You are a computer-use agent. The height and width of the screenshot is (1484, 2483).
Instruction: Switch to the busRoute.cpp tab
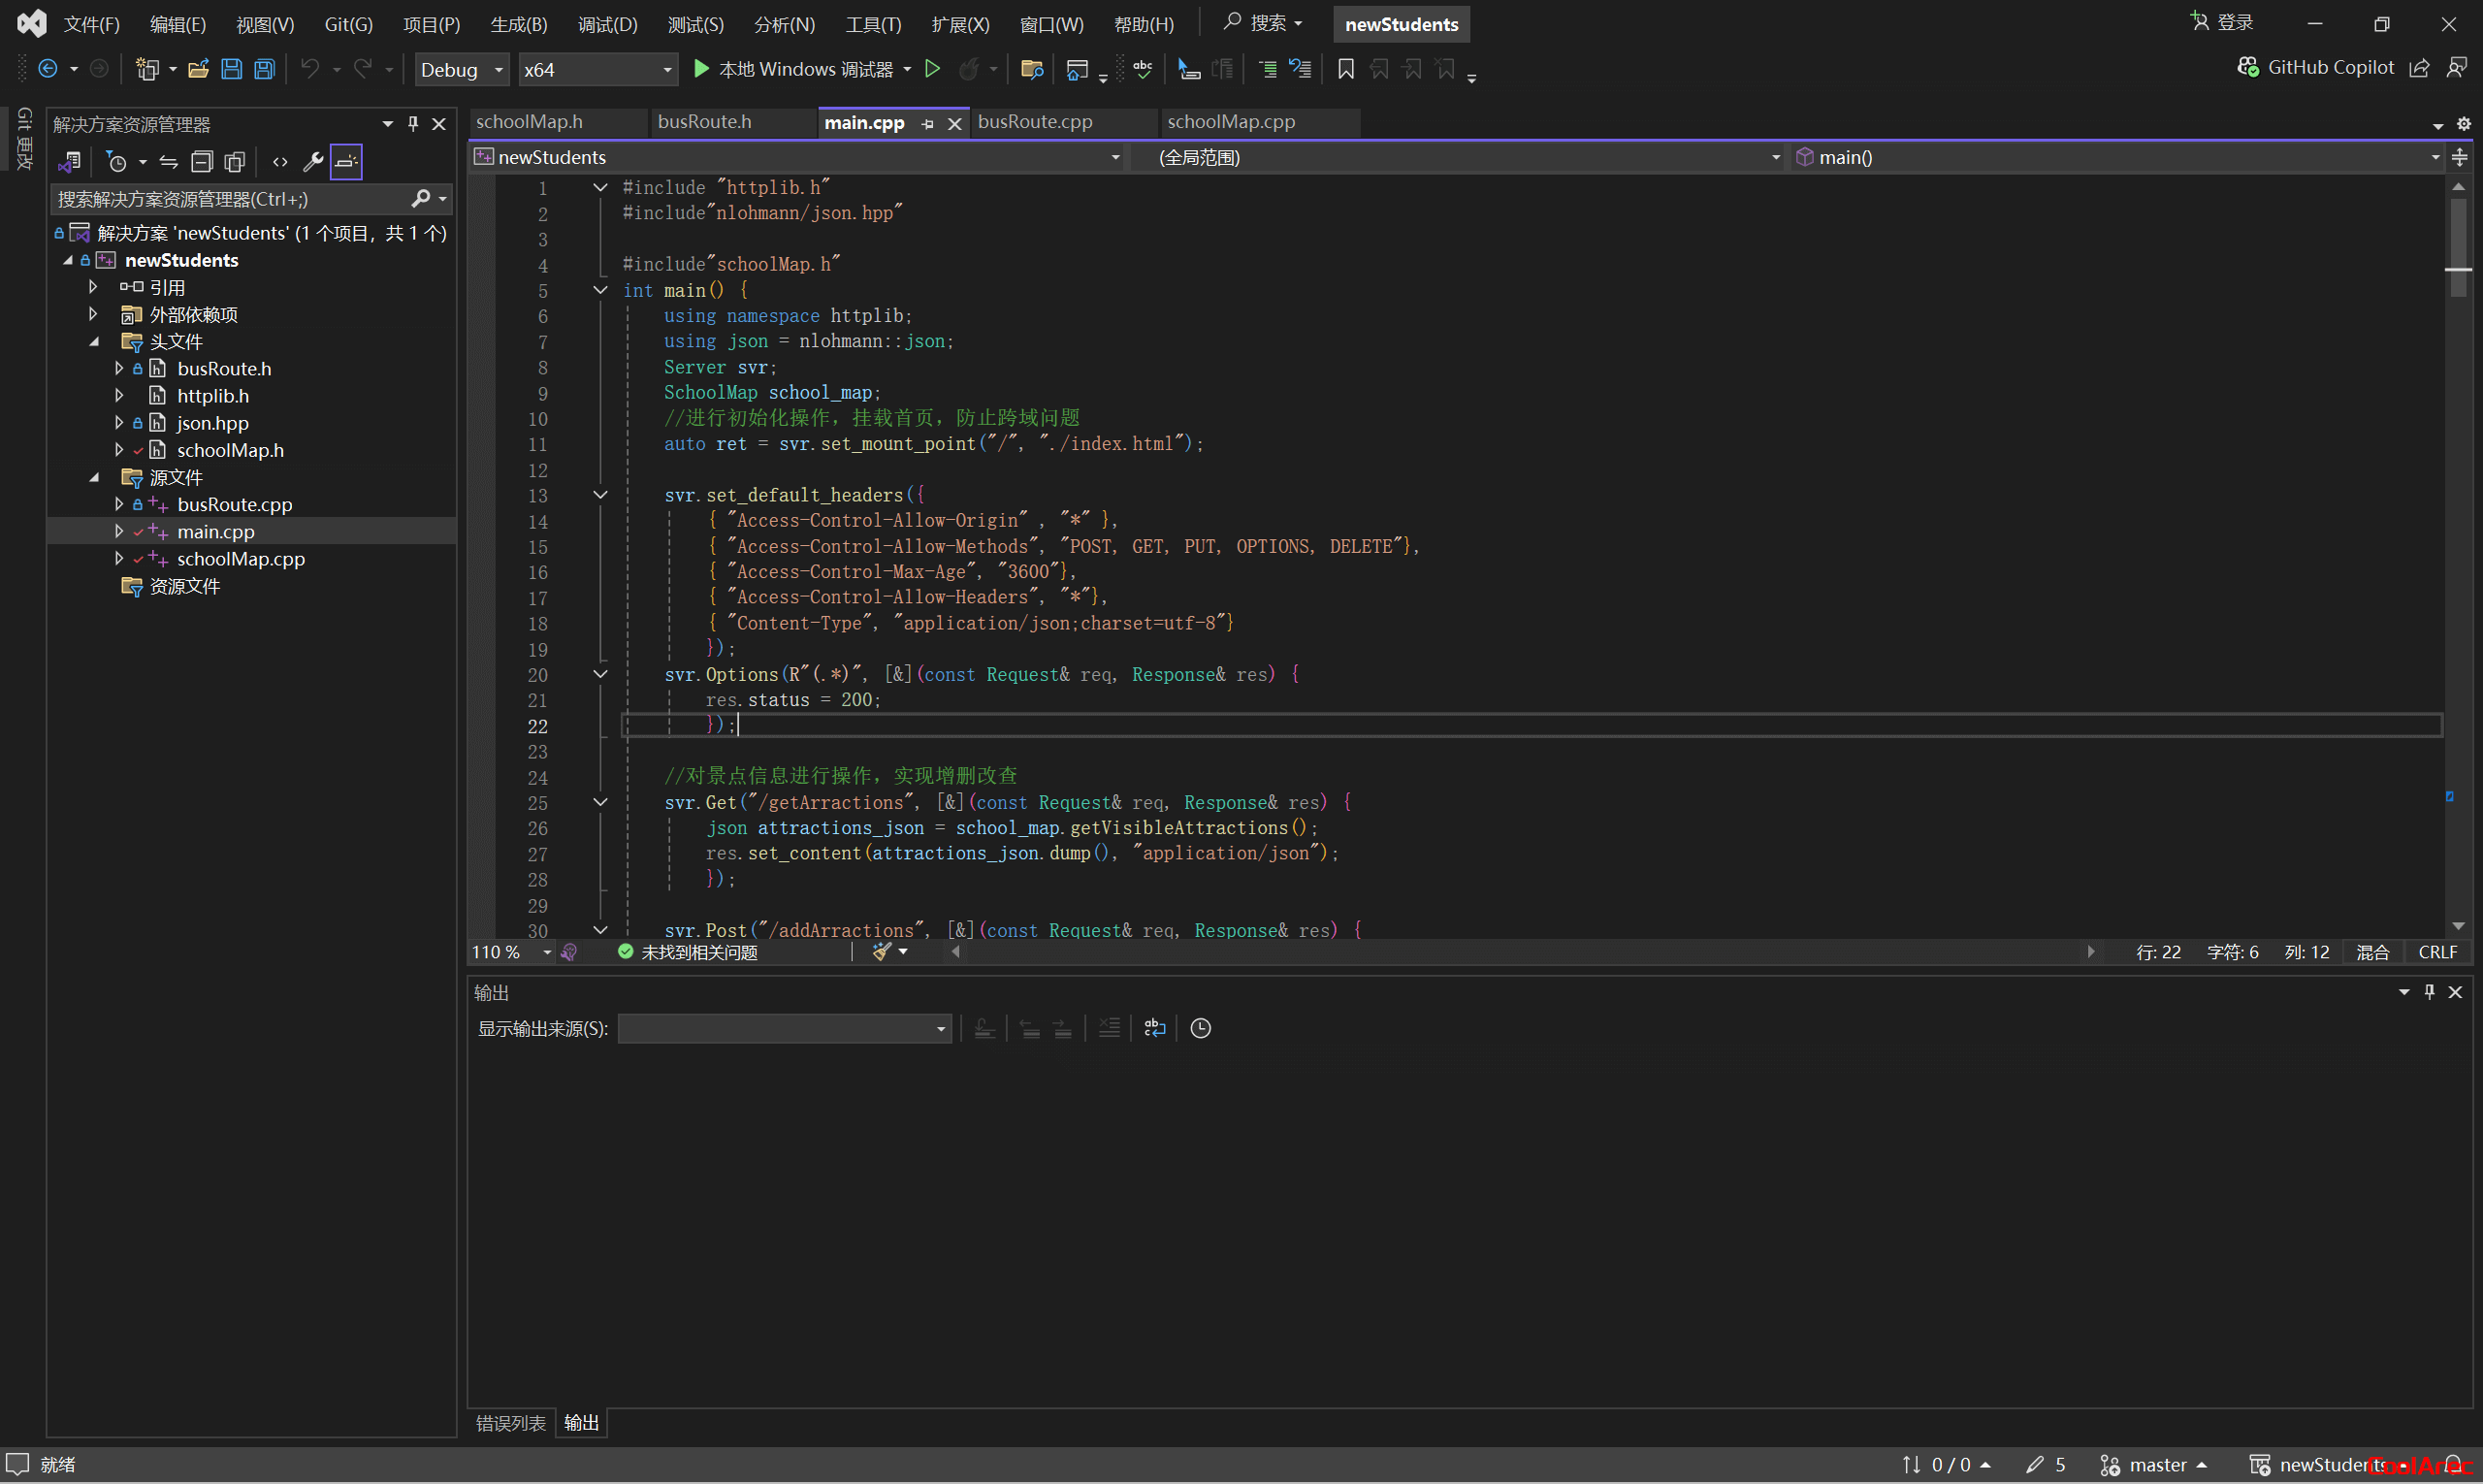1034,122
